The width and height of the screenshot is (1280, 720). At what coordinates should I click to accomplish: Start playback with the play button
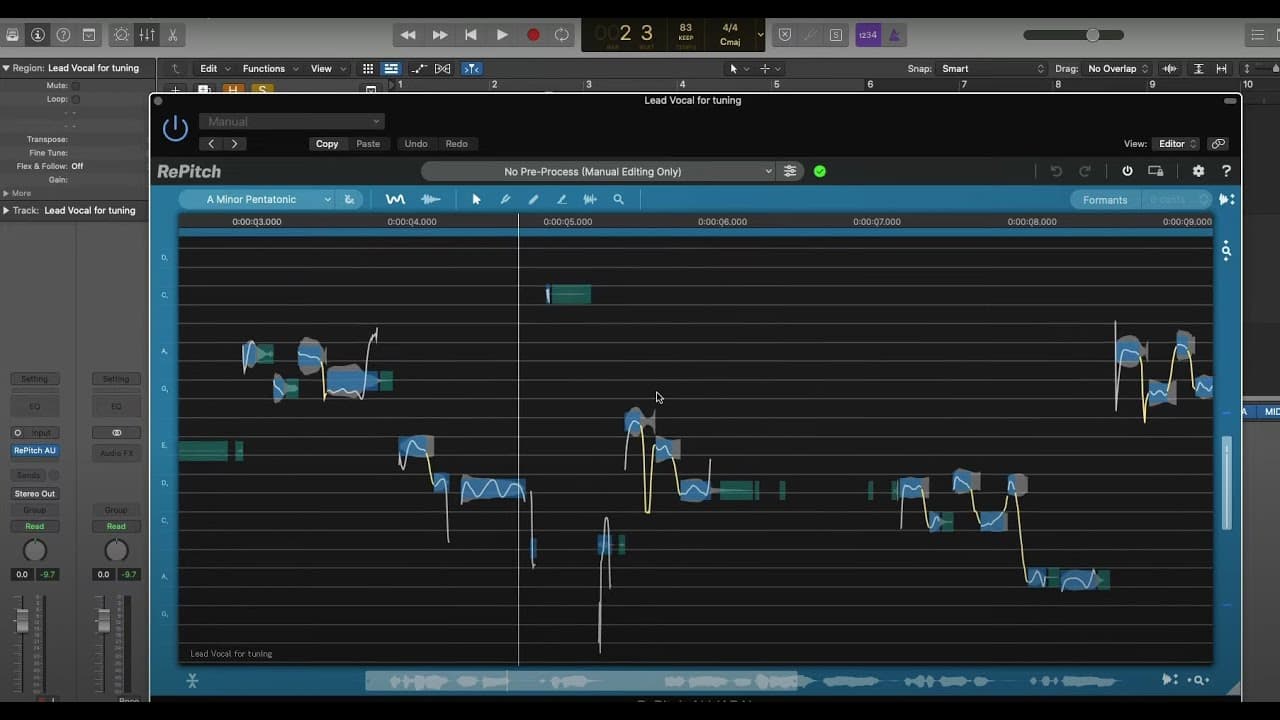tap(502, 34)
